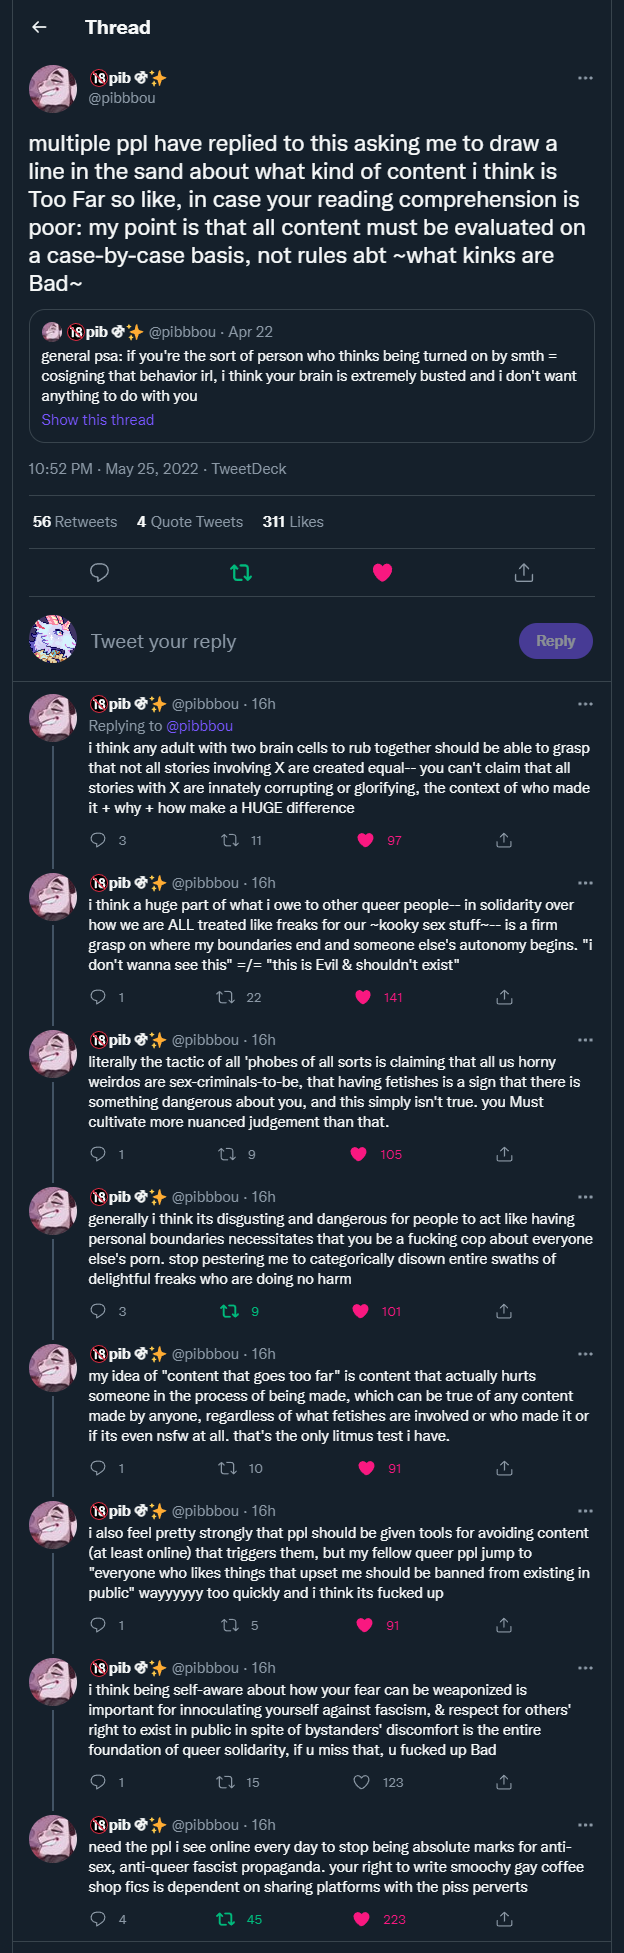Like the tweet showing 123 likes
Image resolution: width=624 pixels, height=1953 pixels.
click(362, 1782)
